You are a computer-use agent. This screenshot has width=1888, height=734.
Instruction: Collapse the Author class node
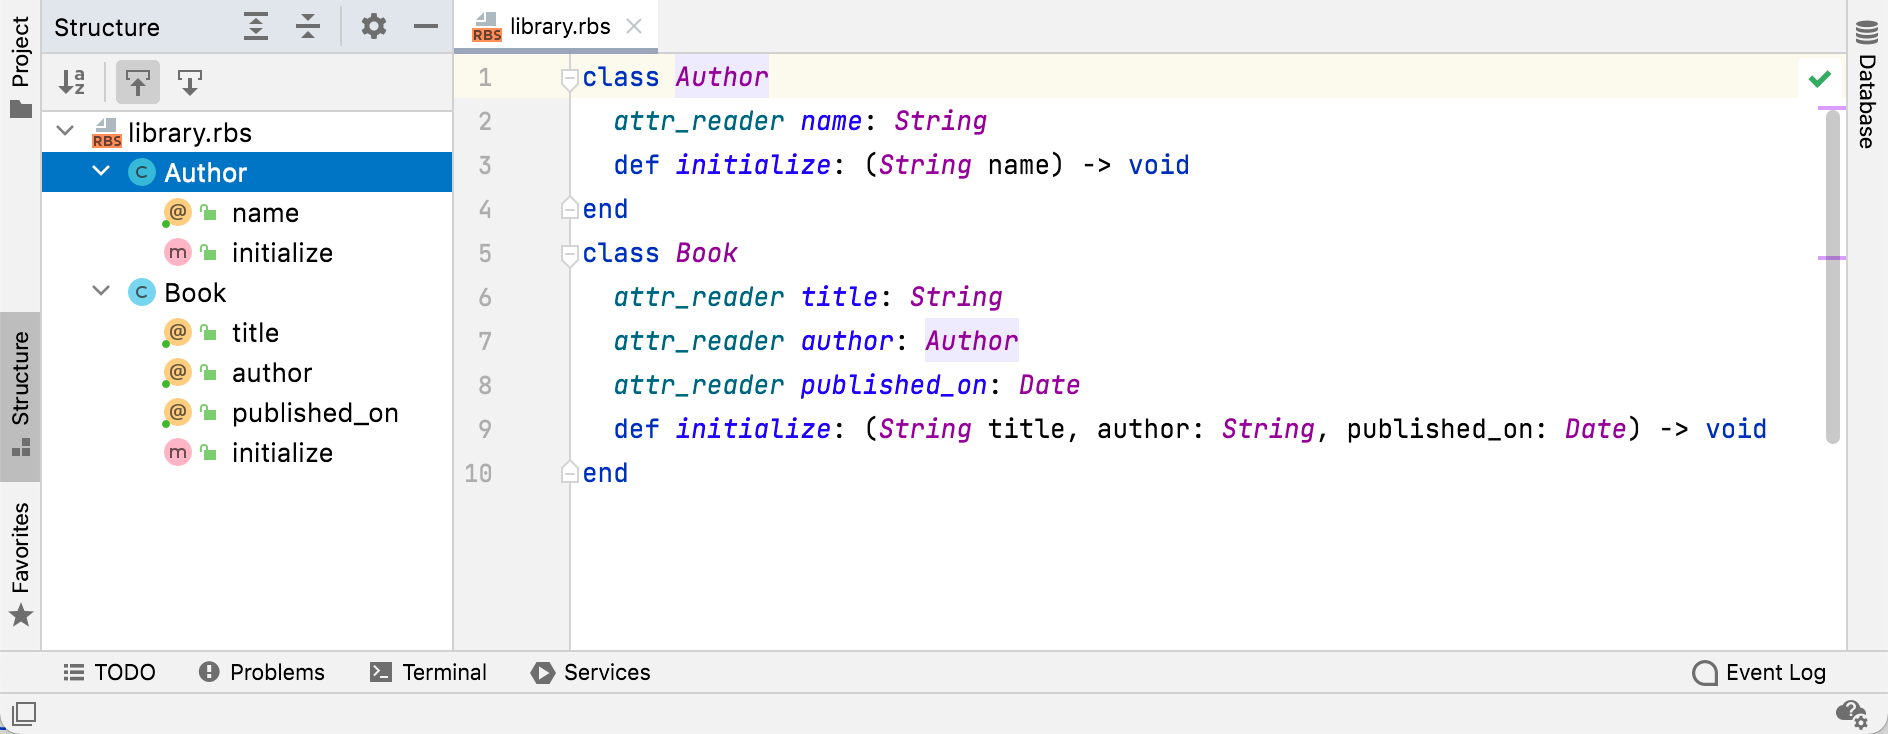pyautogui.click(x=101, y=172)
